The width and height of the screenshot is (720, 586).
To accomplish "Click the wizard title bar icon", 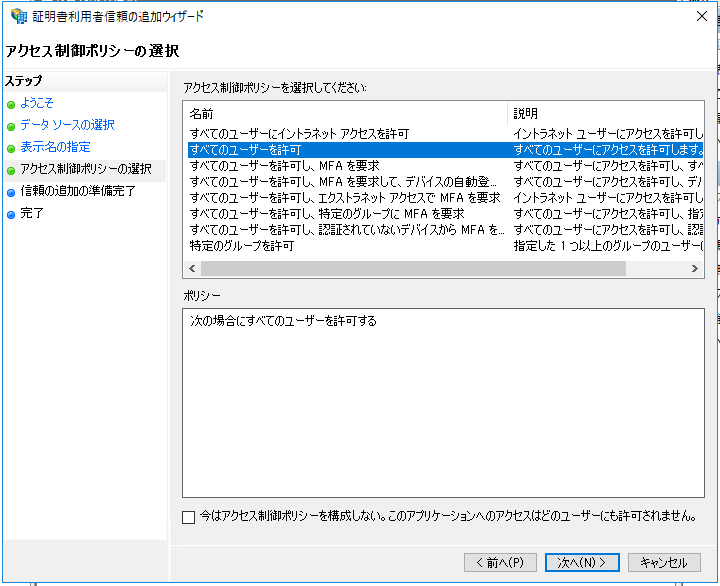I will point(18,16).
